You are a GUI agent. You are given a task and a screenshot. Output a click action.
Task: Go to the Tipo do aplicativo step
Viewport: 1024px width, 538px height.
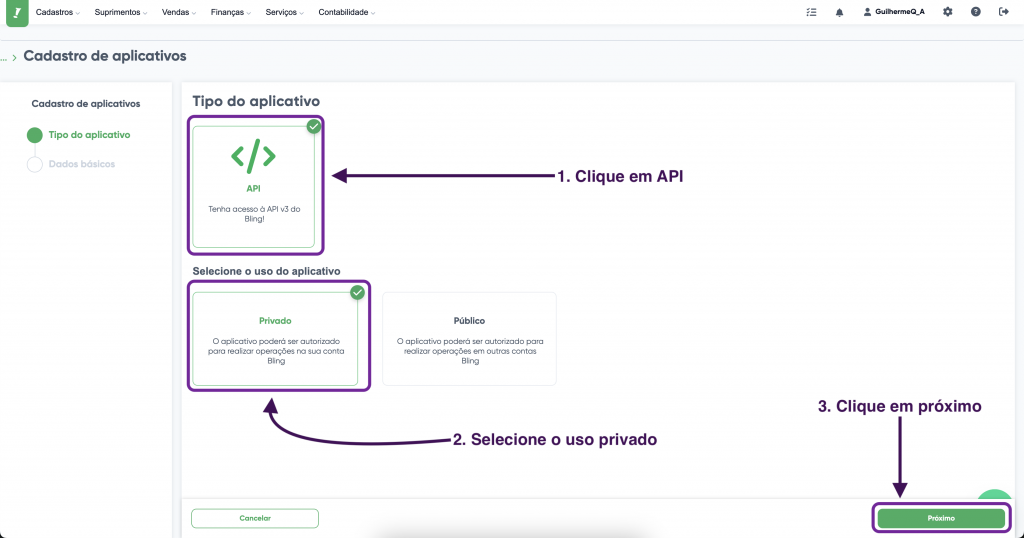tap(88, 135)
